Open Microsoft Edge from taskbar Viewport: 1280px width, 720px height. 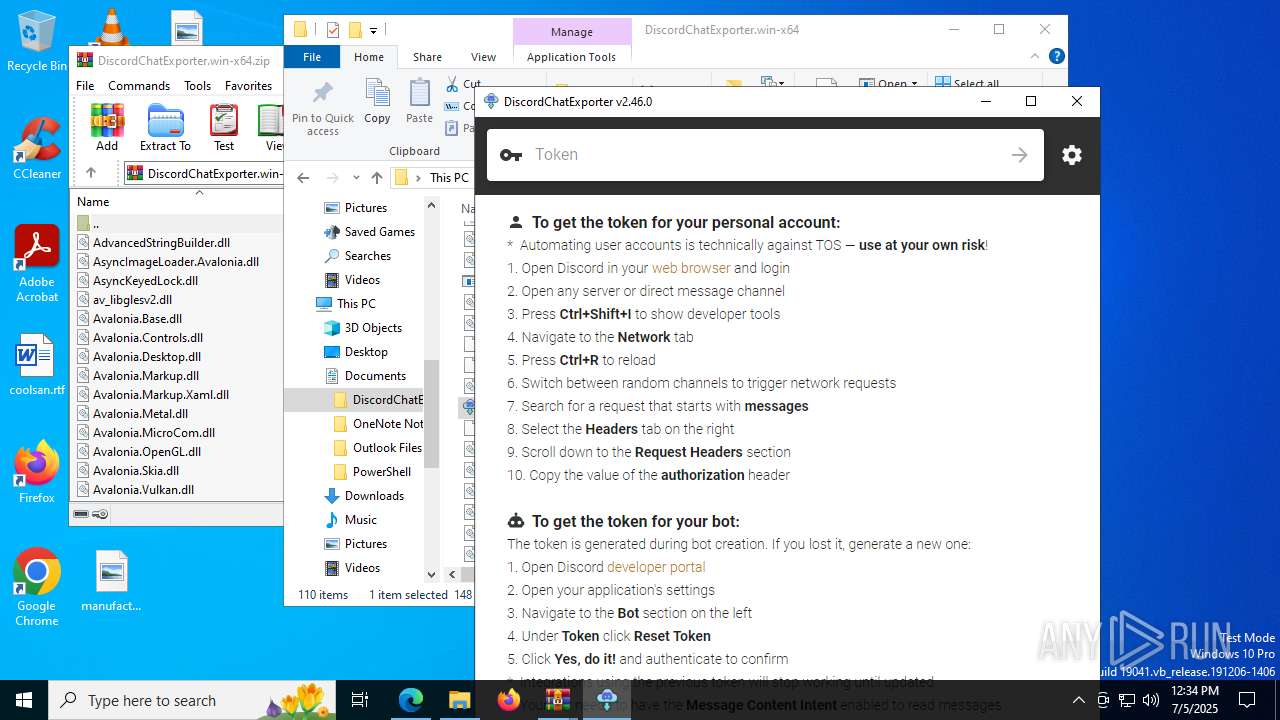click(411, 700)
